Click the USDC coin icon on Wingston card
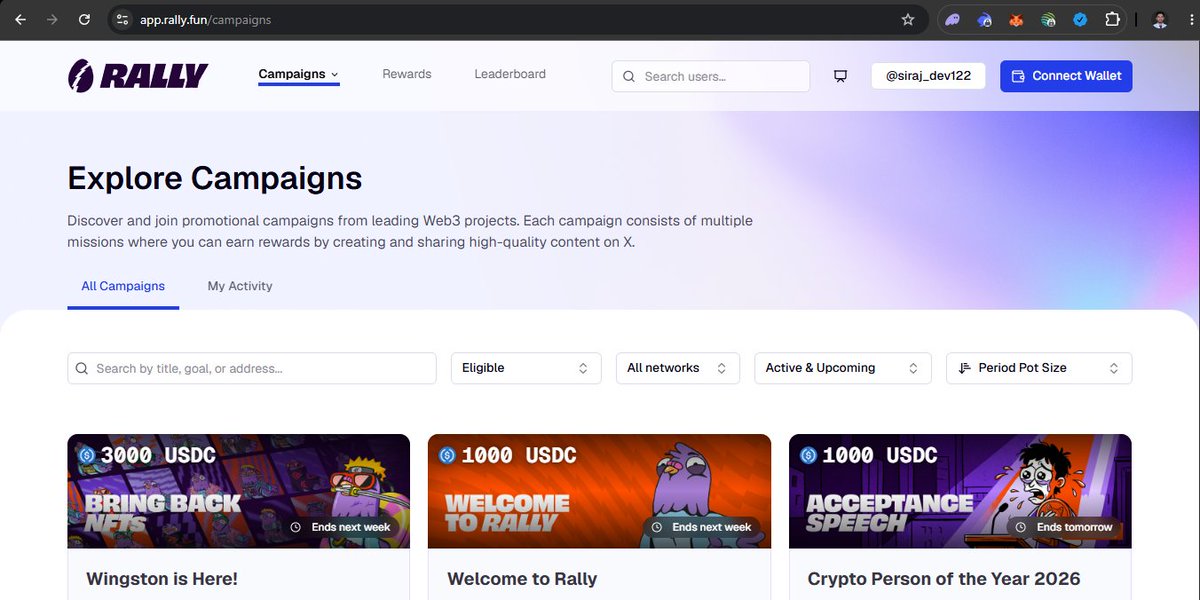 coord(86,455)
